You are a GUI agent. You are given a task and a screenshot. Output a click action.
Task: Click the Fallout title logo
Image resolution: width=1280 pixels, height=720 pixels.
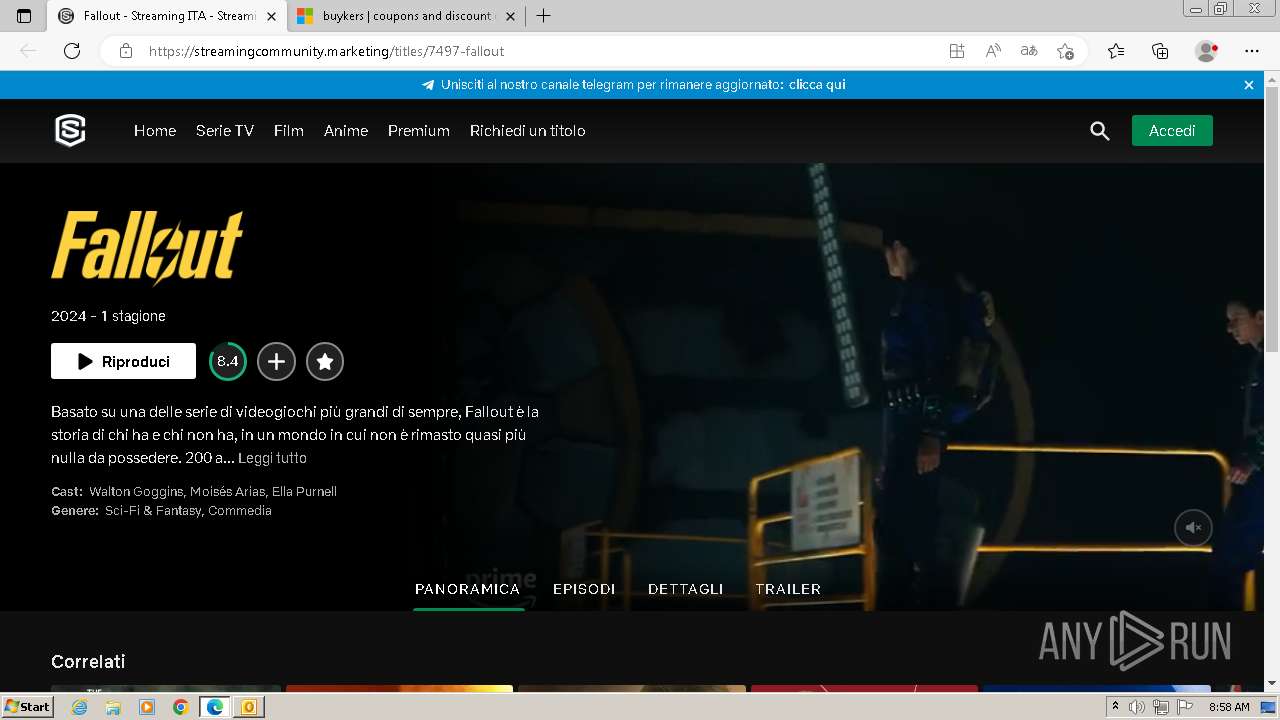[x=147, y=247]
